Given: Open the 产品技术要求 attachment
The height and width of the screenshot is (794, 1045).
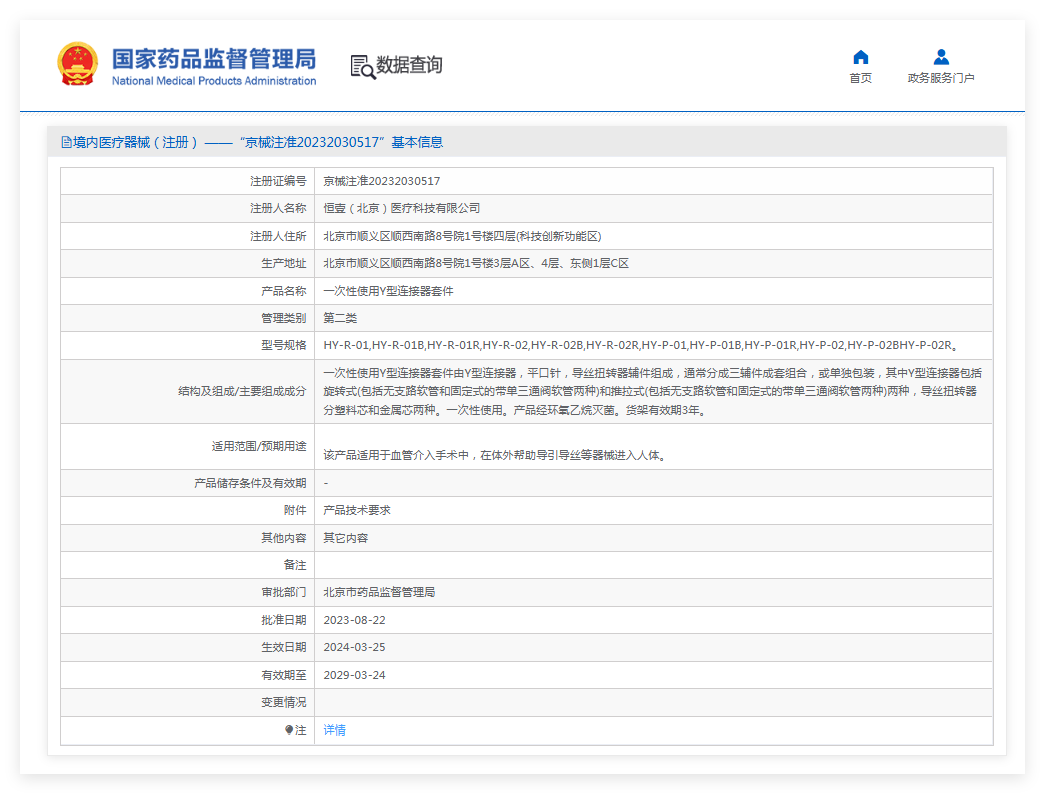Looking at the screenshot, I should pyautogui.click(x=357, y=510).
